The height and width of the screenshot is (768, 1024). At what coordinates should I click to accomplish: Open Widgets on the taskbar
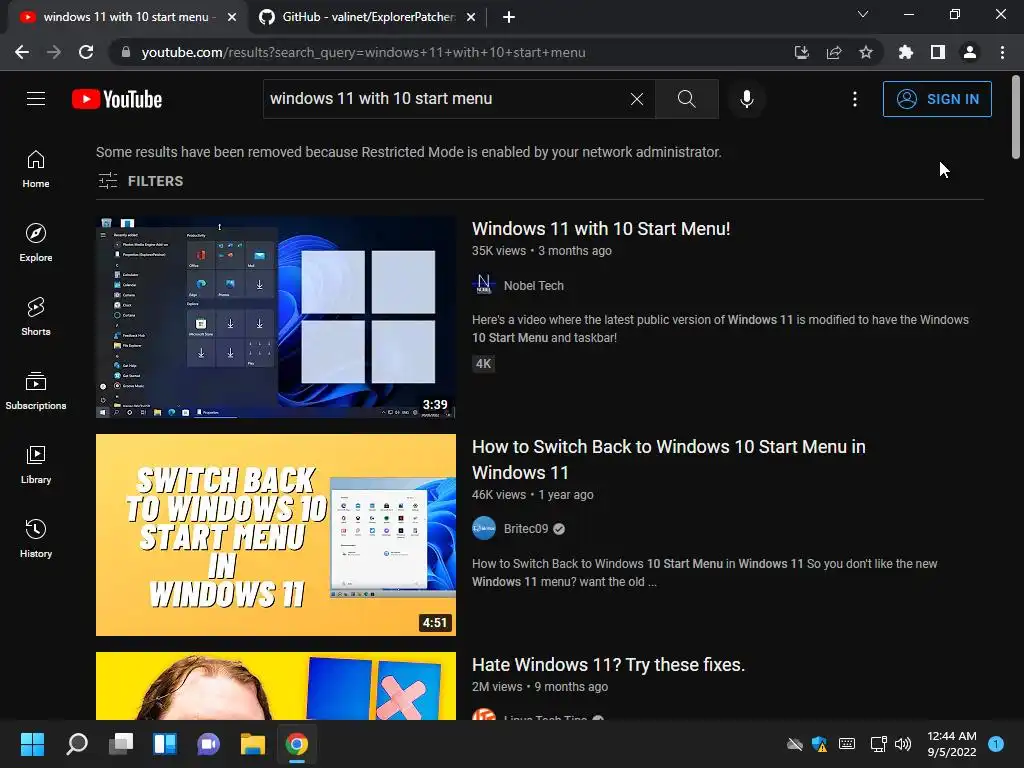click(x=165, y=744)
